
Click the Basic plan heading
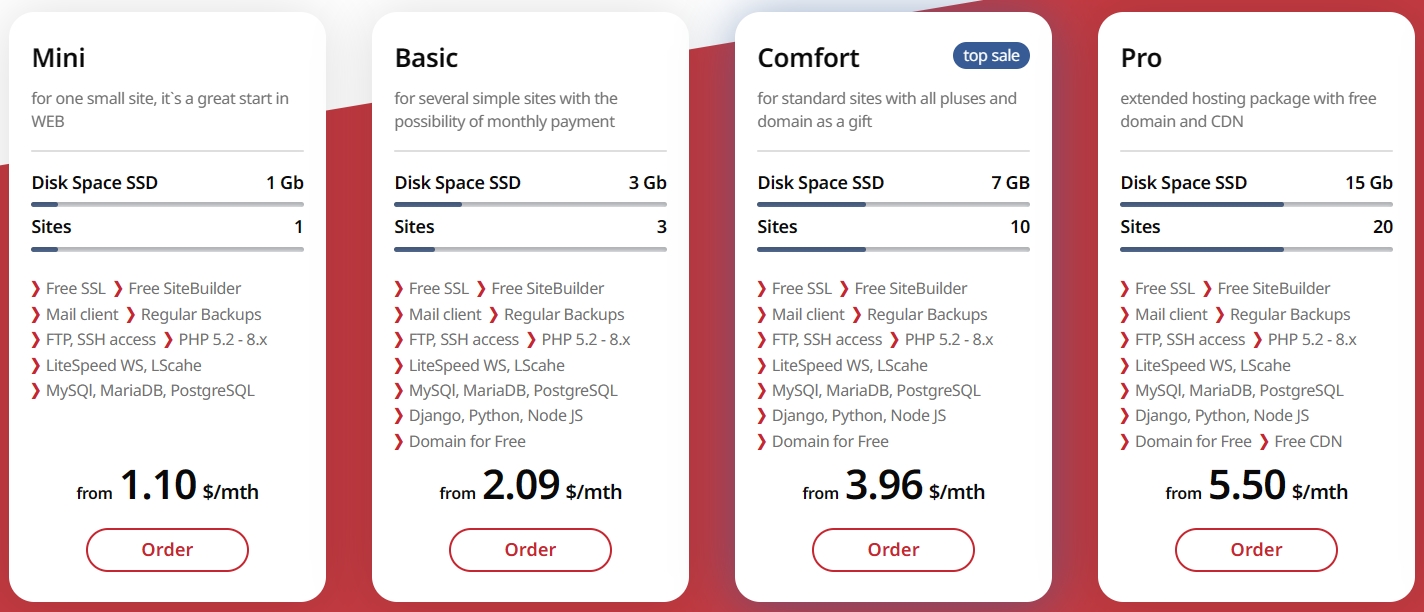pyautogui.click(x=426, y=58)
